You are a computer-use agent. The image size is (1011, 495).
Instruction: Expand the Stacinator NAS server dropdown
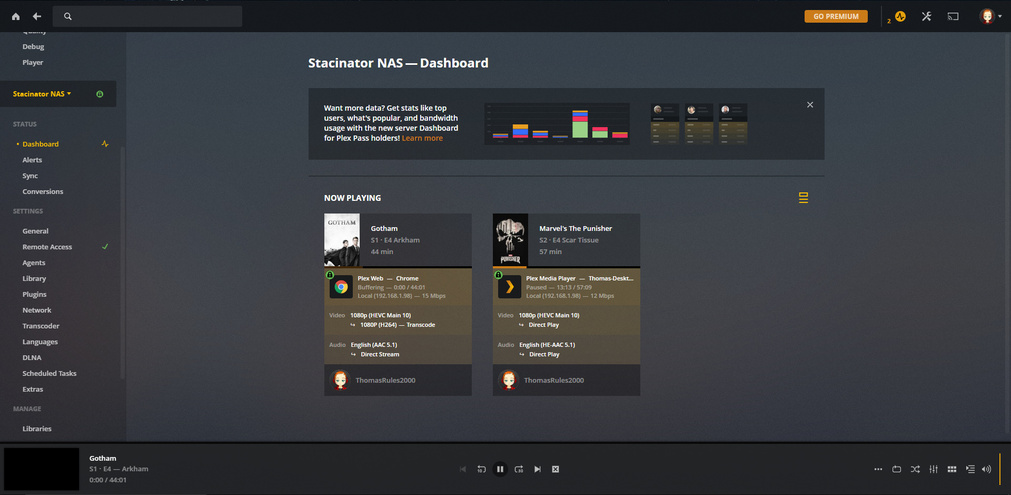[42, 94]
